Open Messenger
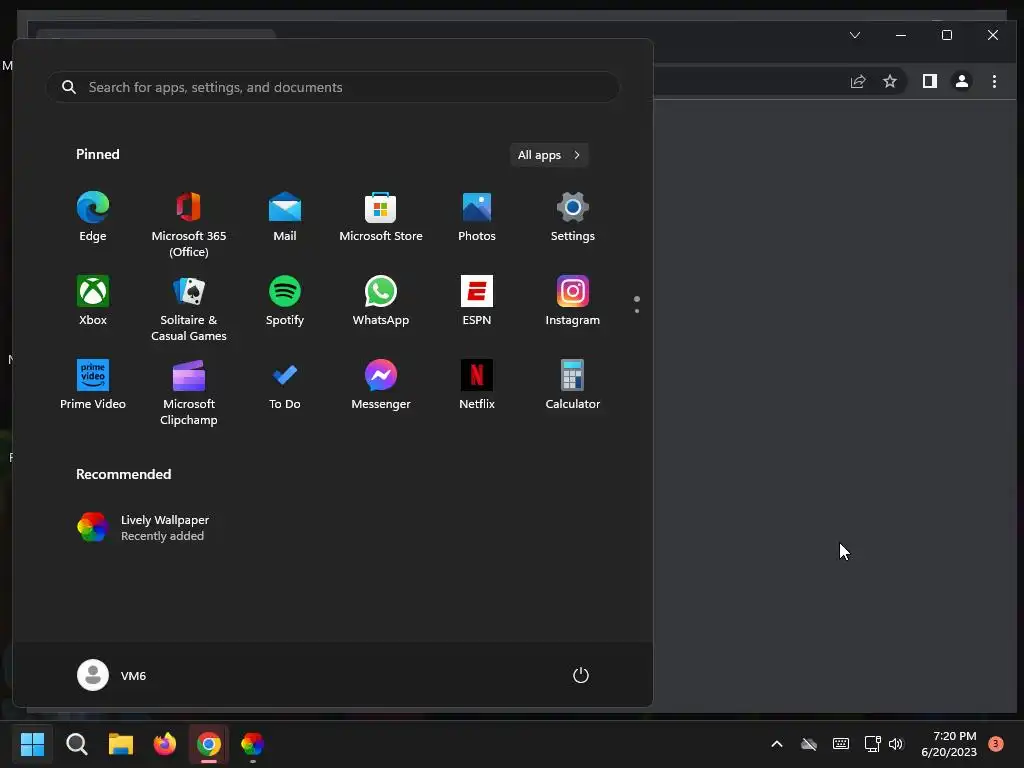Screen dimensions: 1024x768 pyautogui.click(x=381, y=385)
